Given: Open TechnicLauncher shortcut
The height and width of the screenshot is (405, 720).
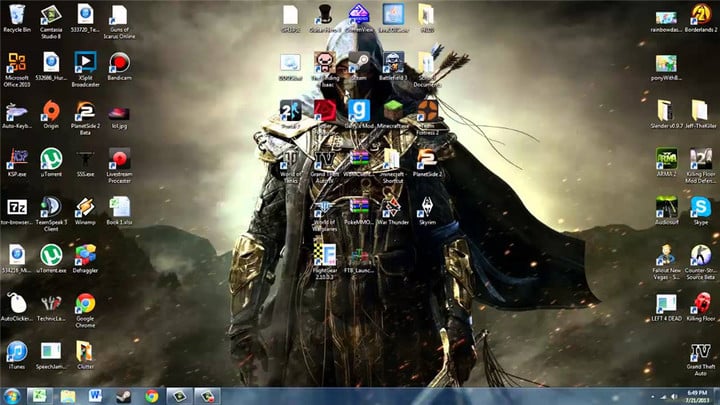Looking at the screenshot, I should (51, 307).
